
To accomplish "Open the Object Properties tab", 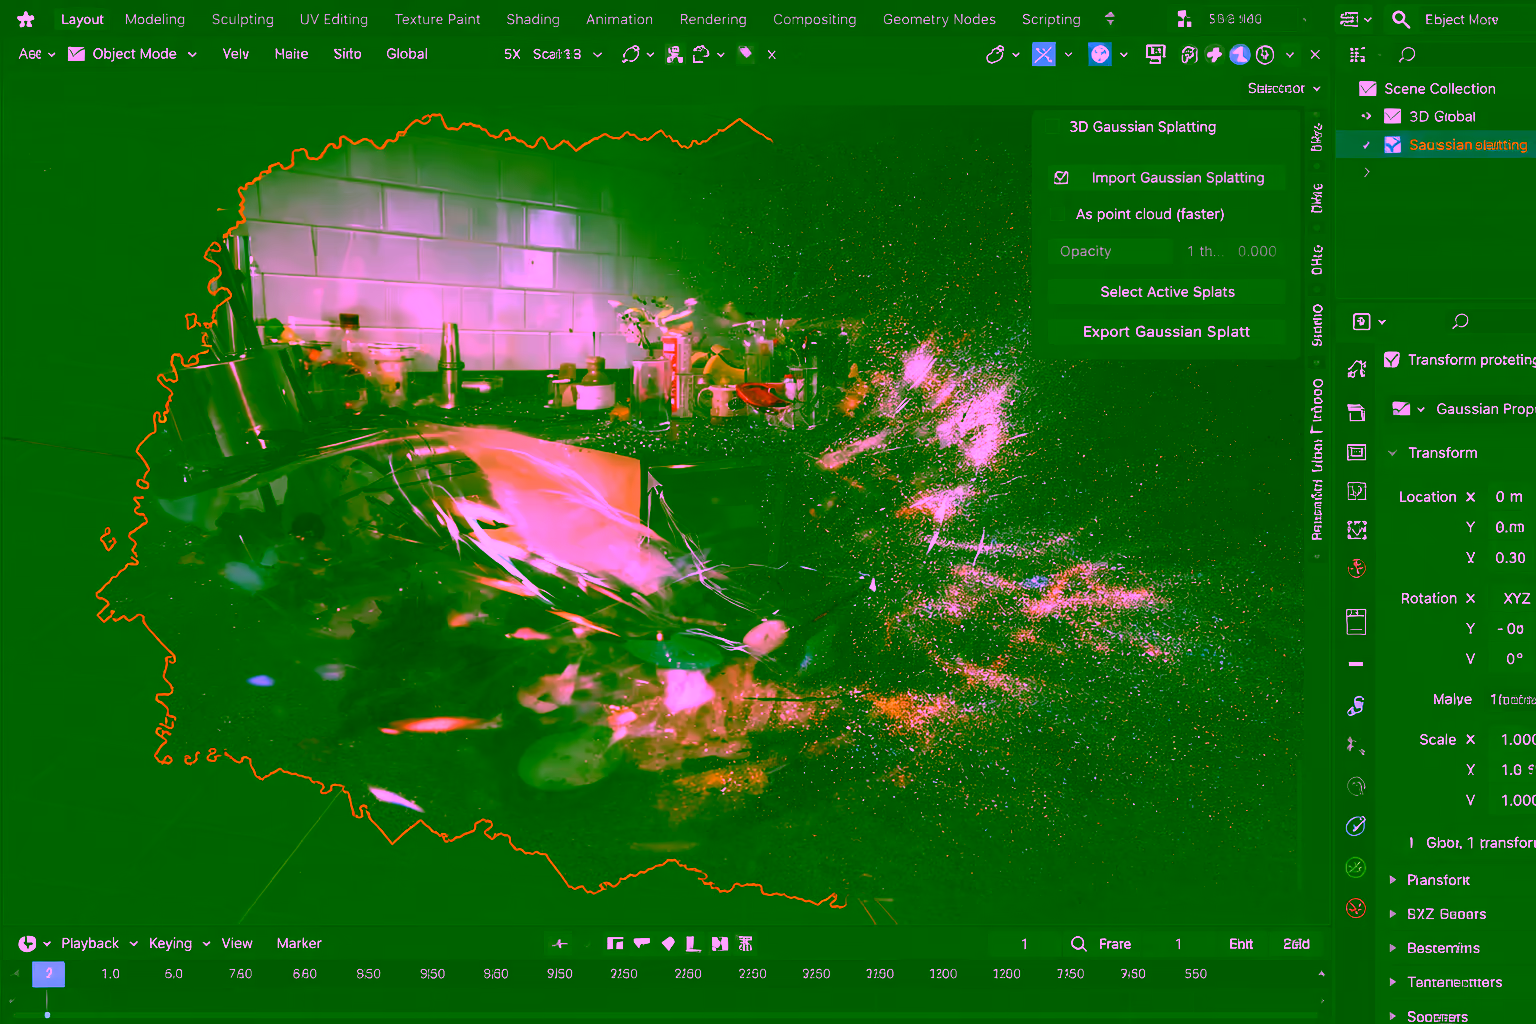I will click(1356, 621).
